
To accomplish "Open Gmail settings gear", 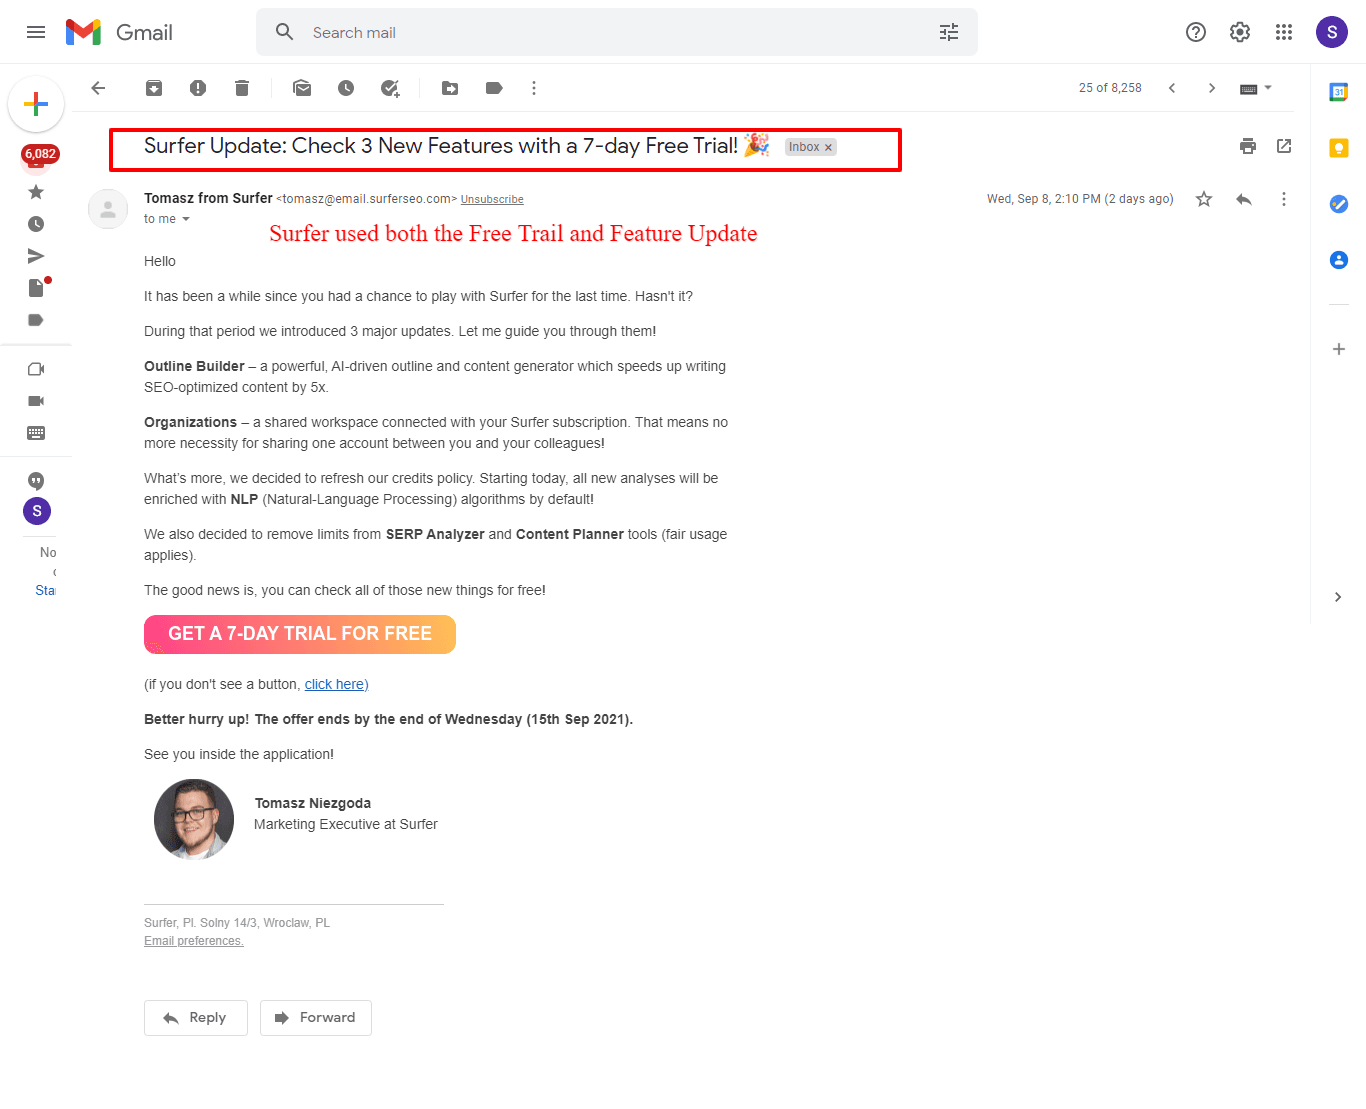I will [1240, 32].
